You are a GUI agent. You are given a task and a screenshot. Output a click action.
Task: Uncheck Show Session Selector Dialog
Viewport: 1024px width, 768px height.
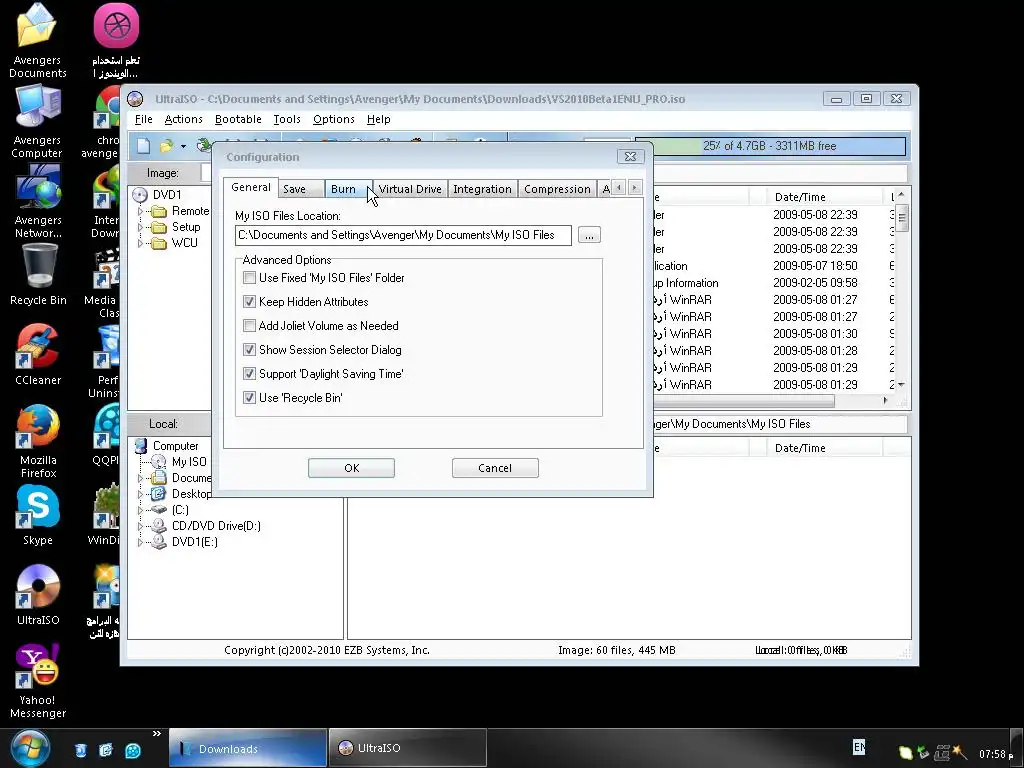249,349
